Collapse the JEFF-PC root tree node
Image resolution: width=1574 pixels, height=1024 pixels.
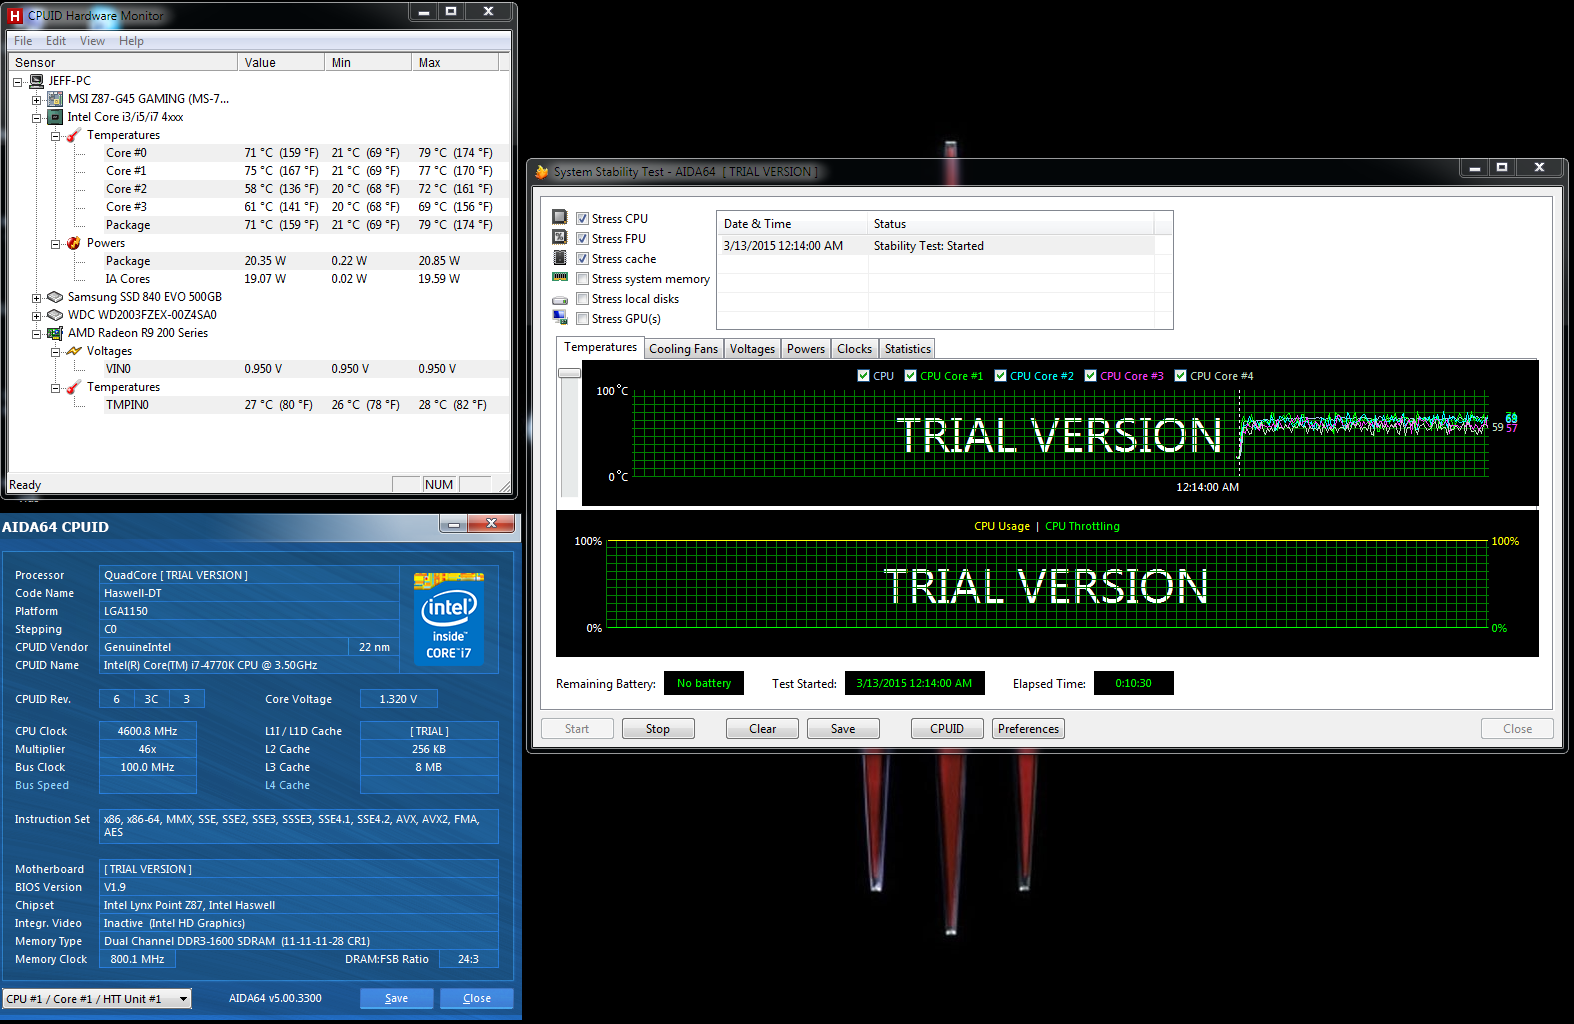click(x=18, y=82)
